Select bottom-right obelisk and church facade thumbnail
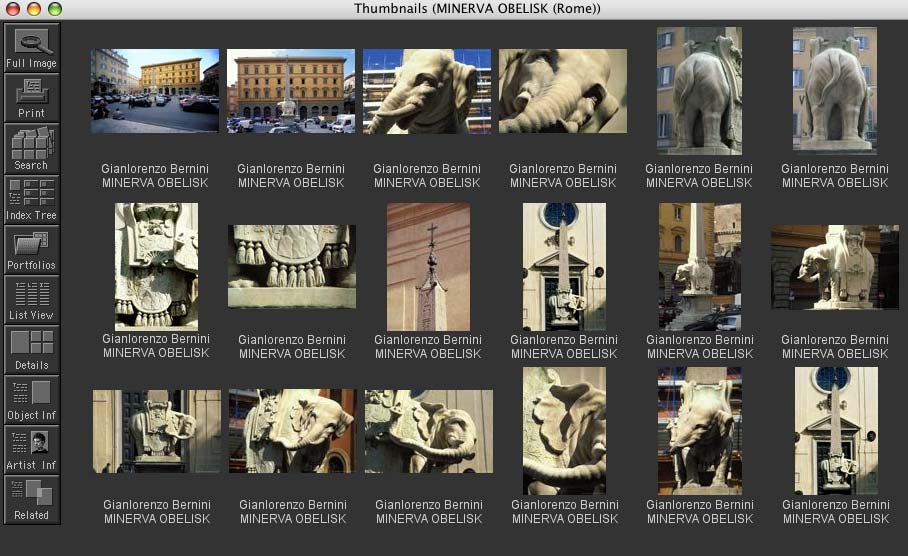Viewport: 908px width, 556px height. 836,431
